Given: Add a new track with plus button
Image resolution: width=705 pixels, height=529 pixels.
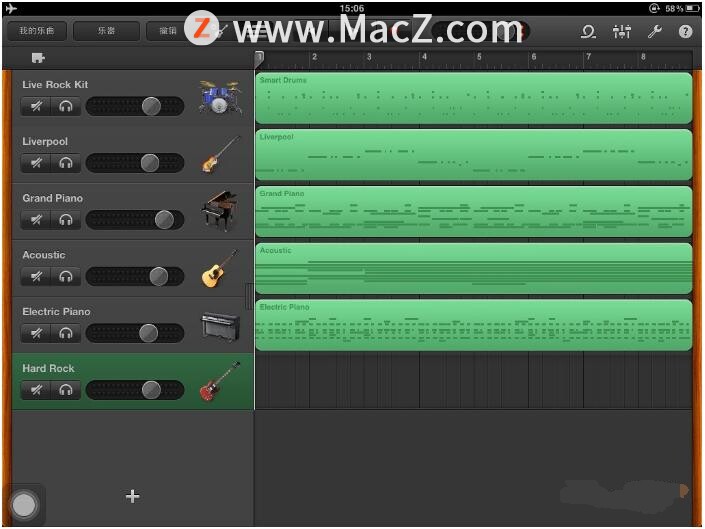Looking at the screenshot, I should pyautogui.click(x=132, y=496).
